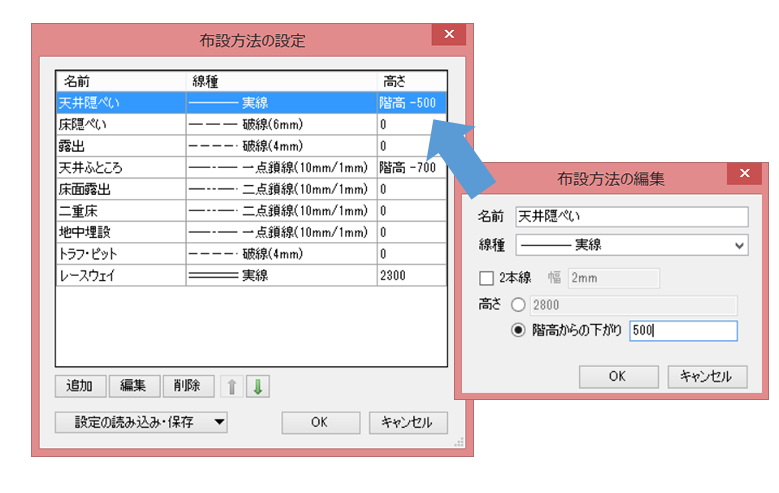Sort by the 名前 column header
Screen dimensions: 779x493
click(x=121, y=81)
